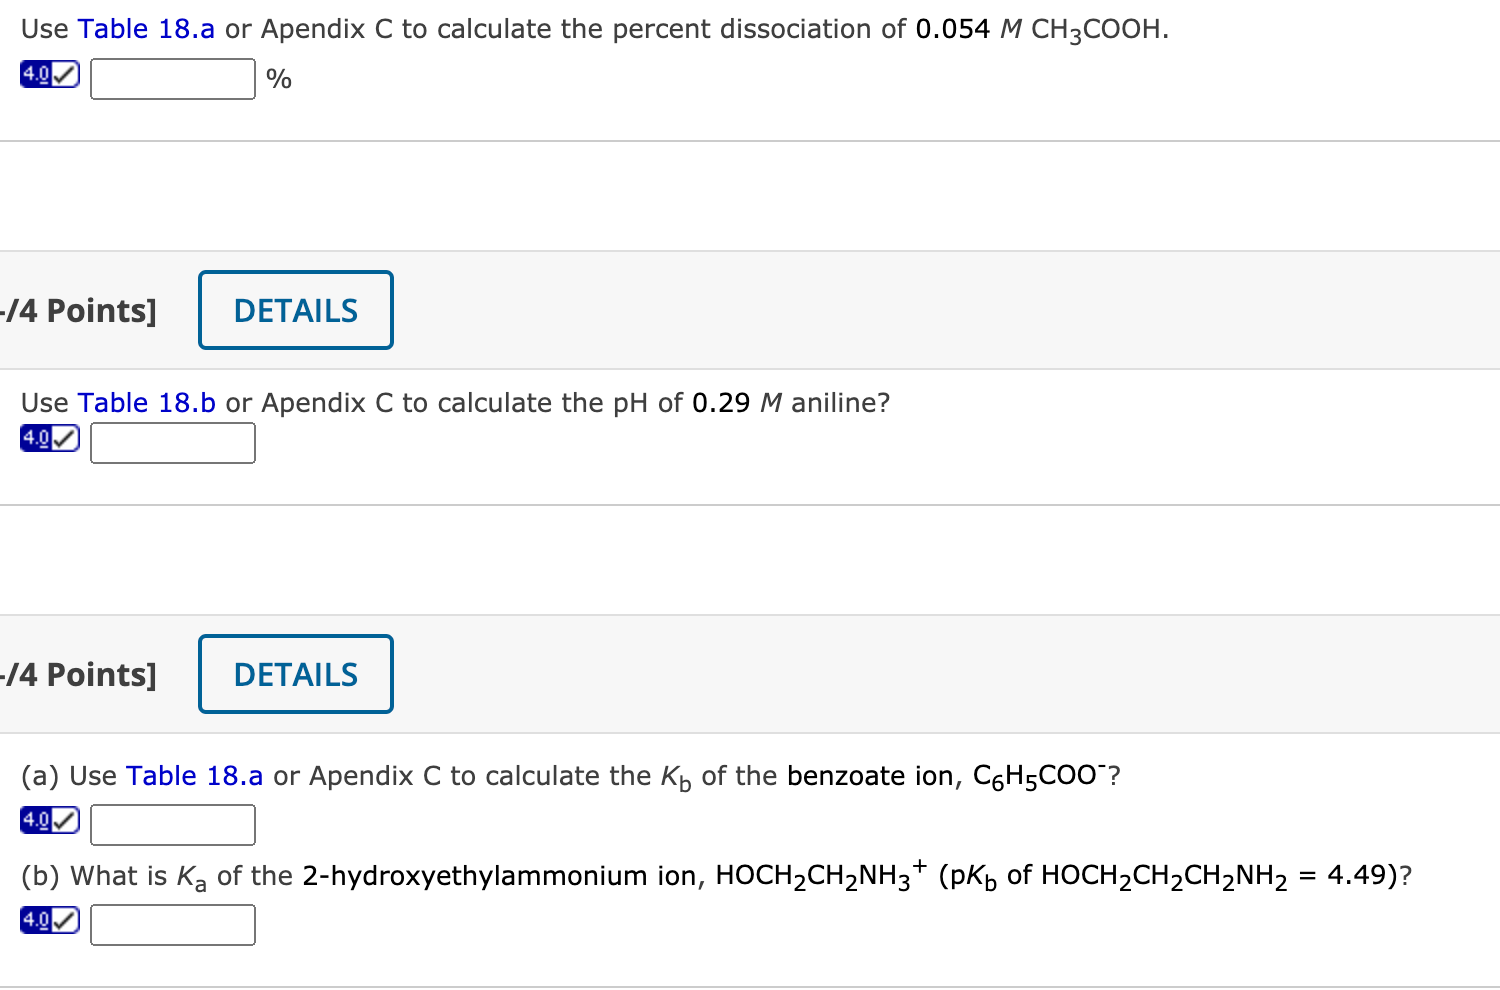The height and width of the screenshot is (990, 1500).
Task: Click the hydroxyethylammonium Ka answer box
Action: point(173,925)
